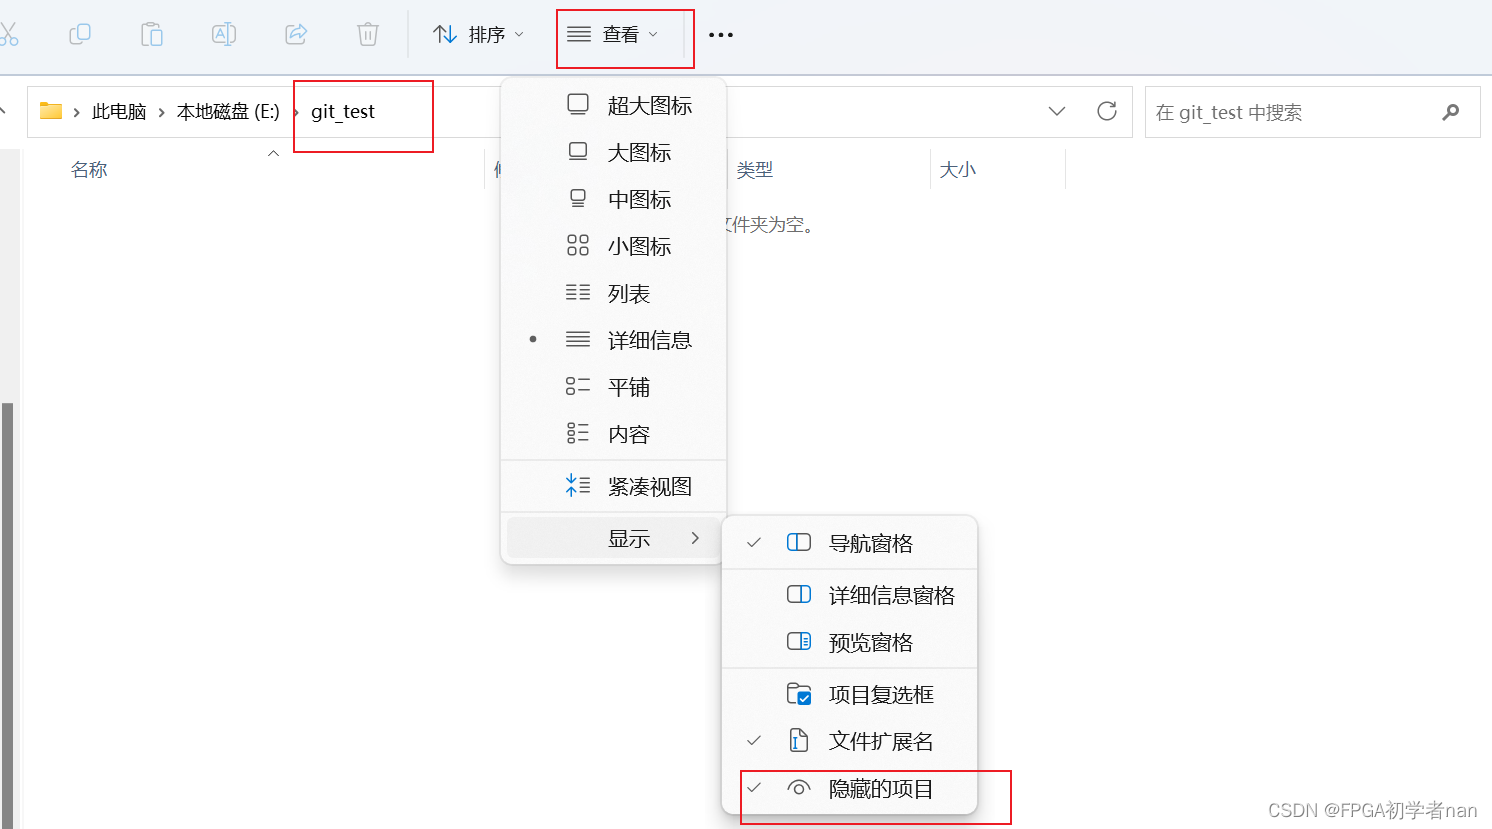This screenshot has height=829, width=1492.
Task: Click the search magnifier icon
Action: click(1451, 112)
